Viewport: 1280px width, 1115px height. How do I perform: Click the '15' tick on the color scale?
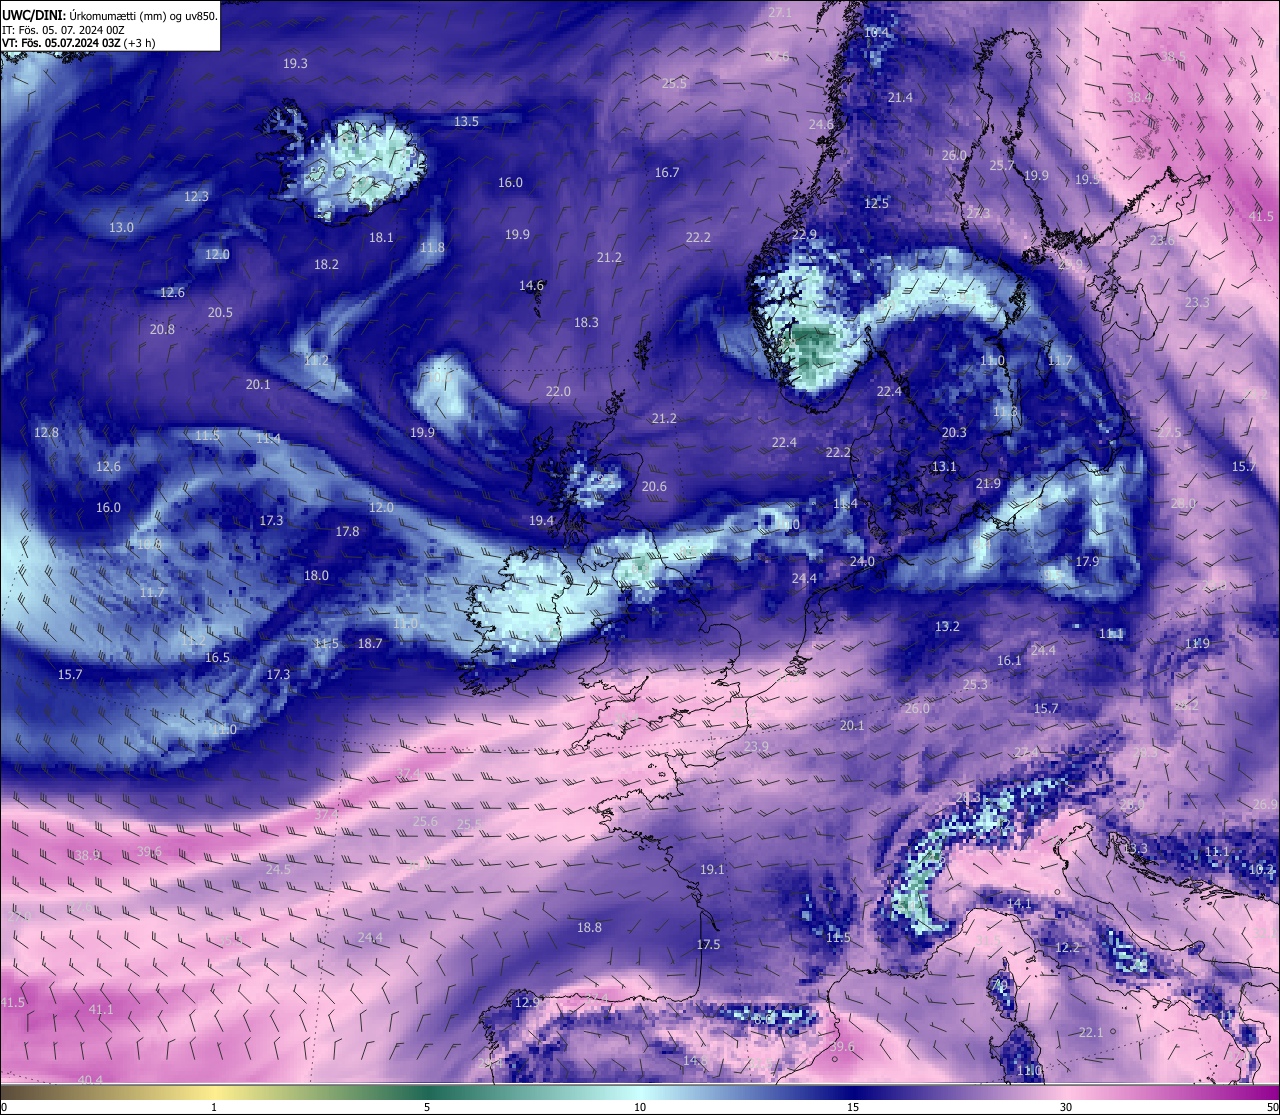point(853,1107)
